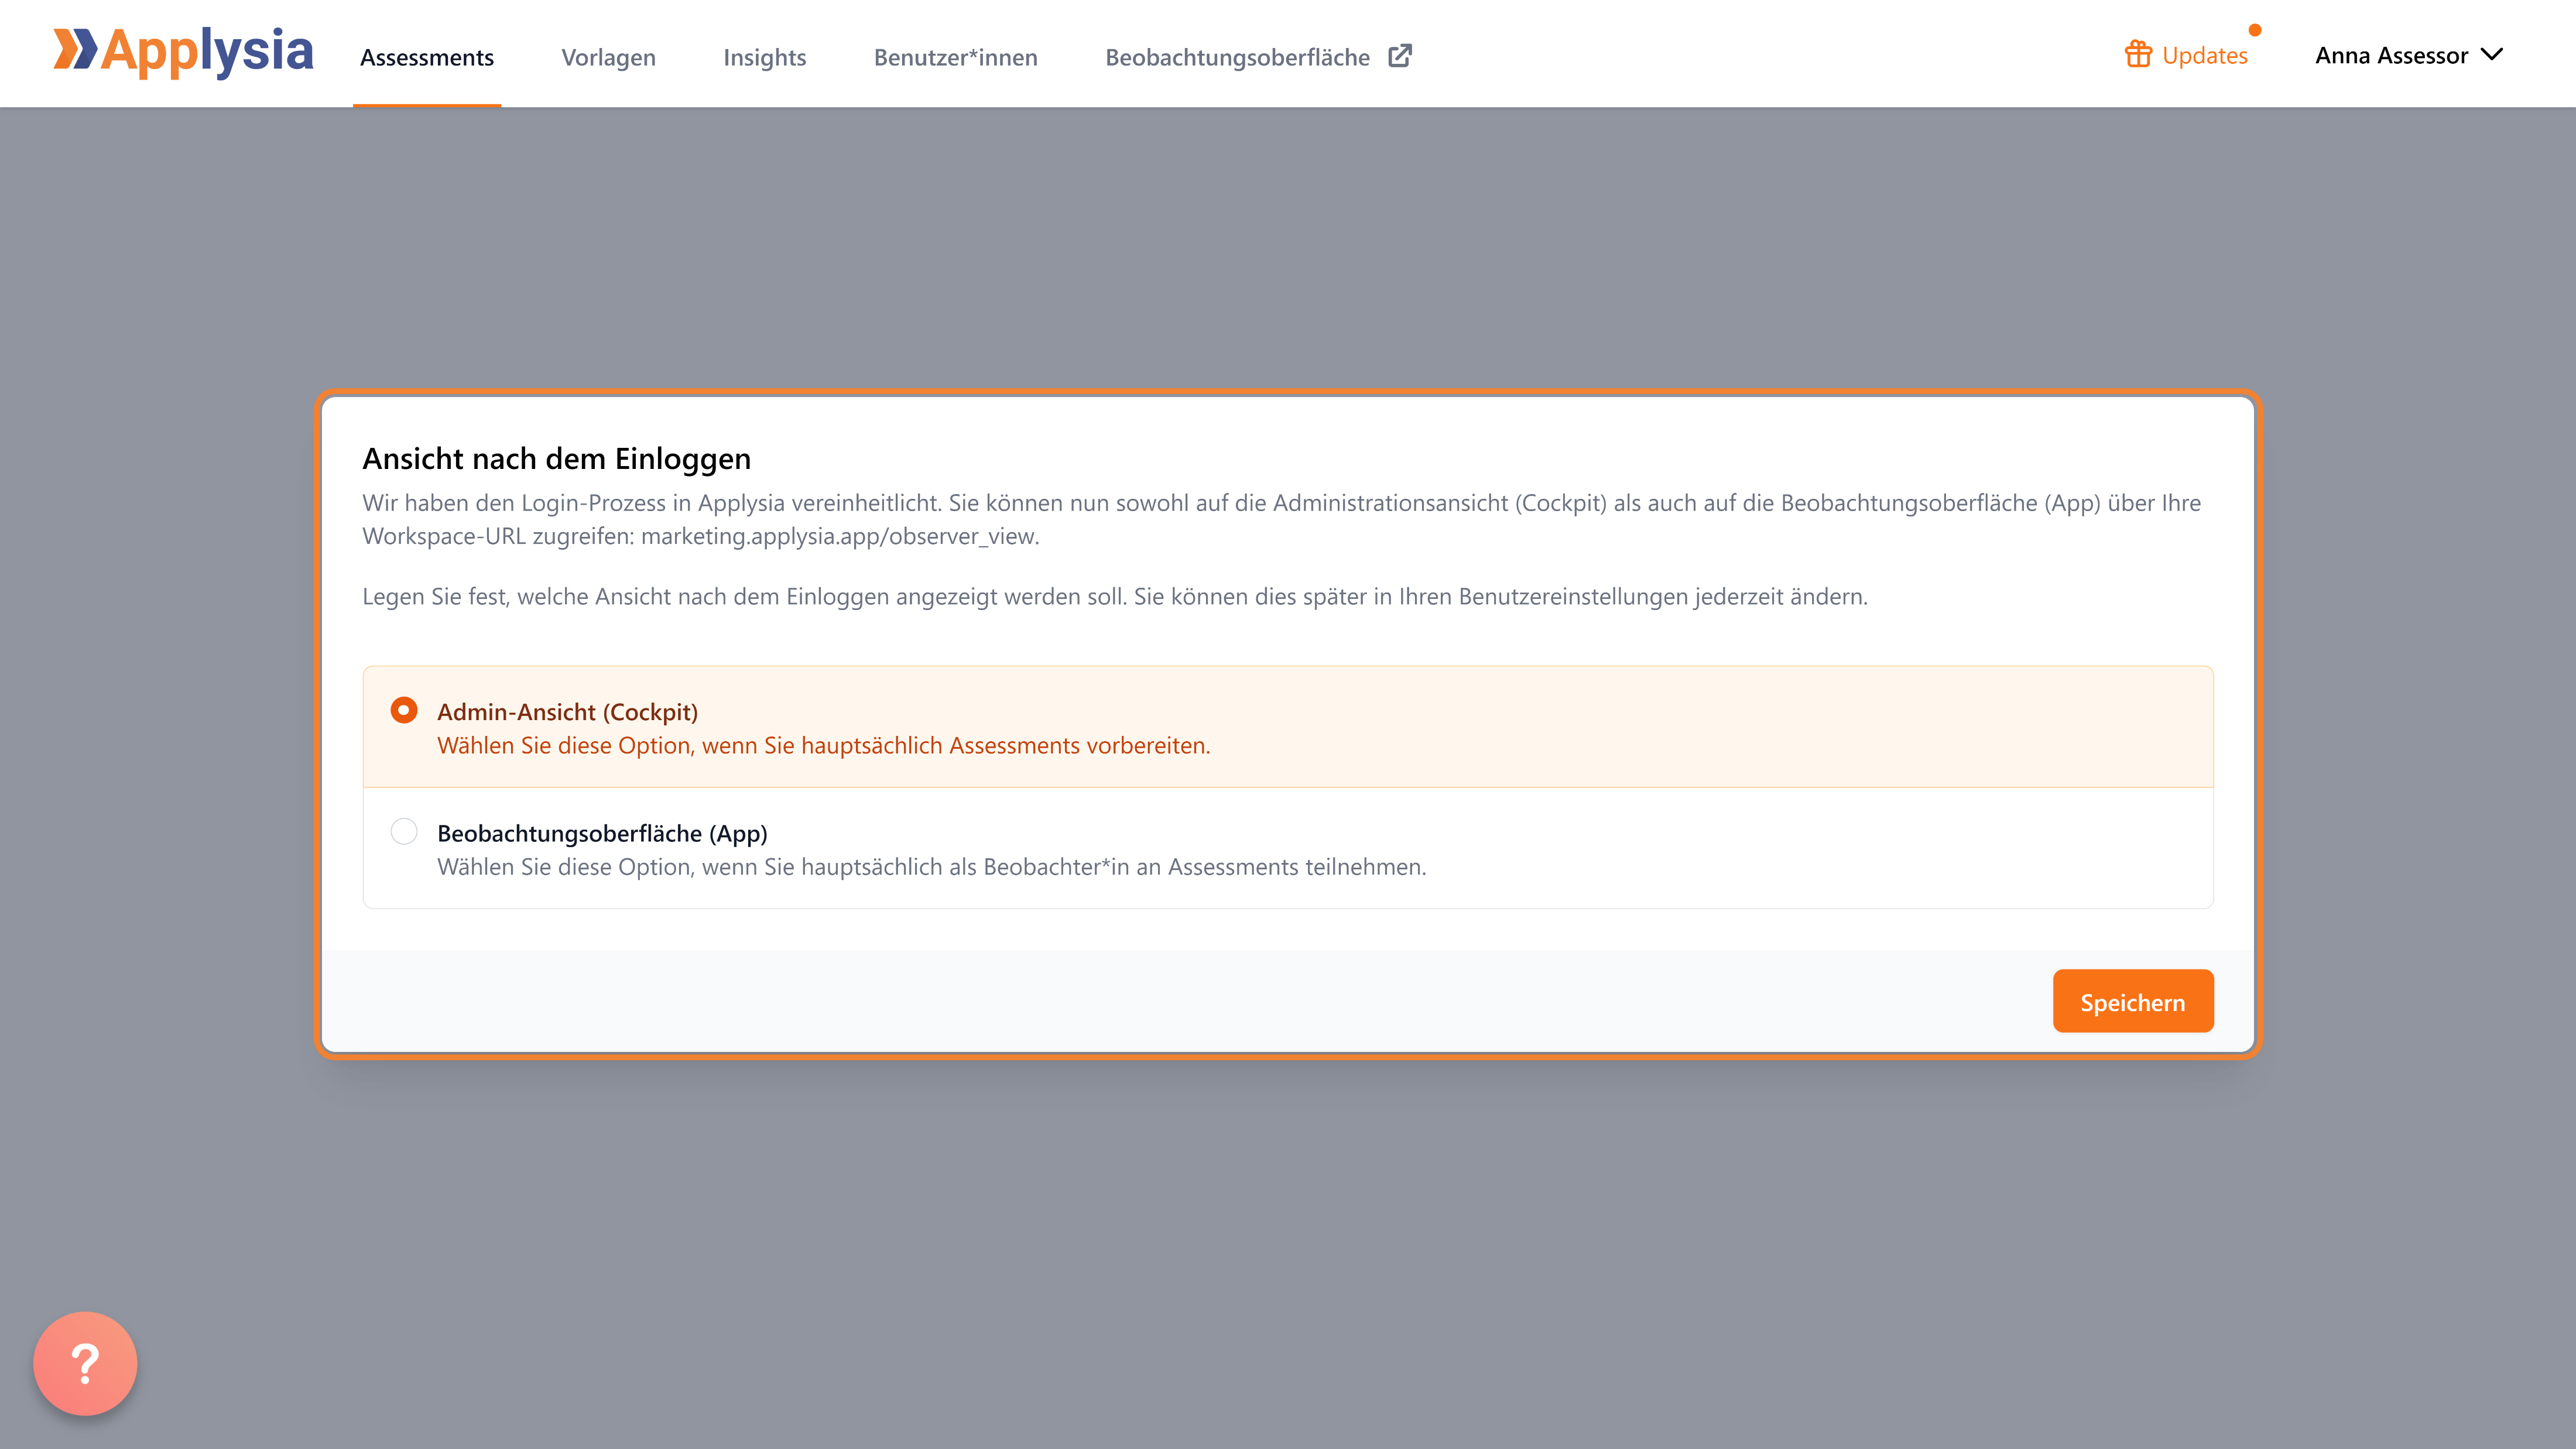This screenshot has height=1449, width=2576.
Task: Expand the Anna Assessor user menu
Action: point(2408,55)
